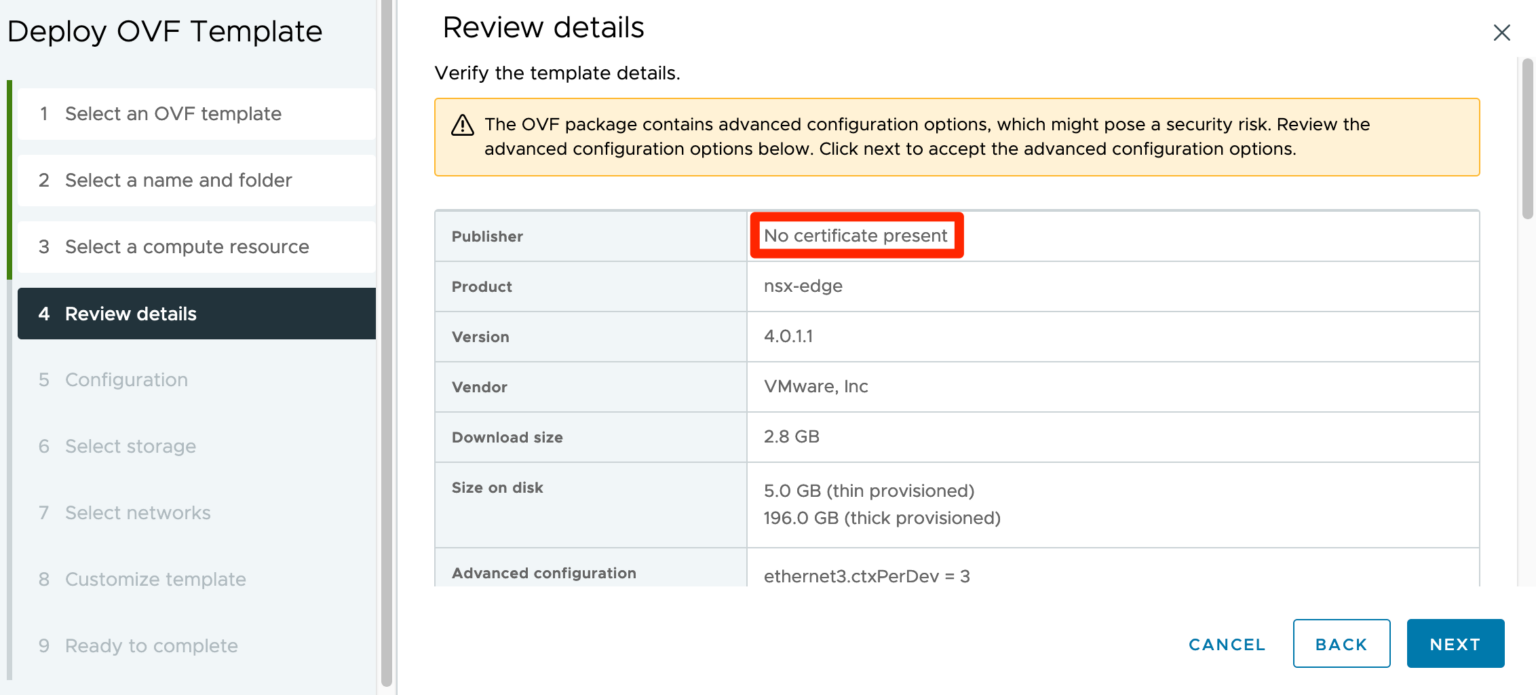Select step 1 Select an OVF template

[173, 113]
